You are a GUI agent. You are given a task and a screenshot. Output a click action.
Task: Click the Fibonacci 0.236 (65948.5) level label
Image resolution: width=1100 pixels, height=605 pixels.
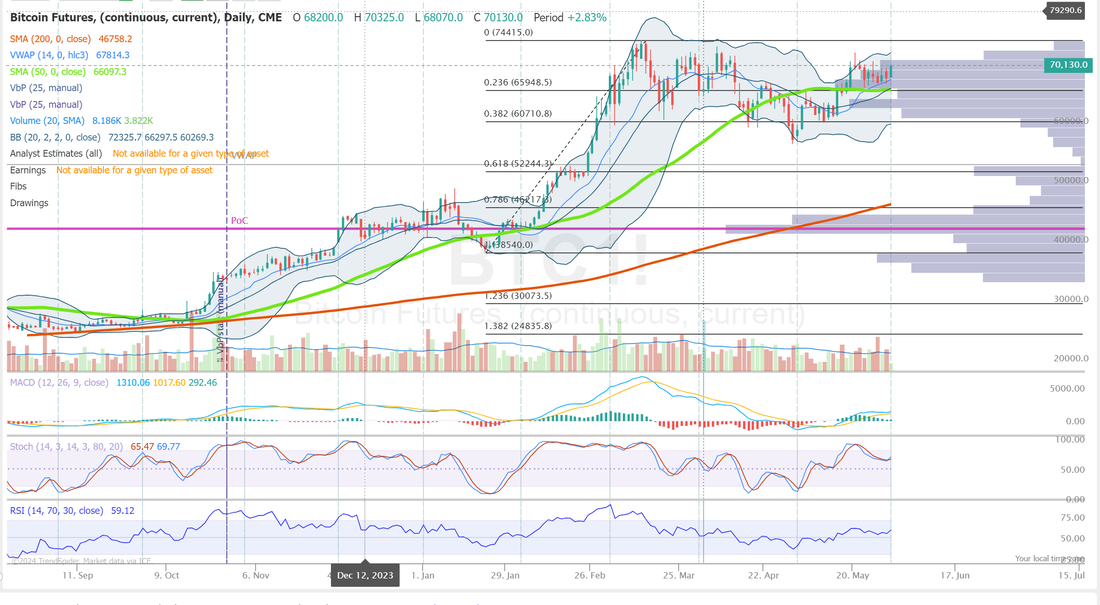518,82
